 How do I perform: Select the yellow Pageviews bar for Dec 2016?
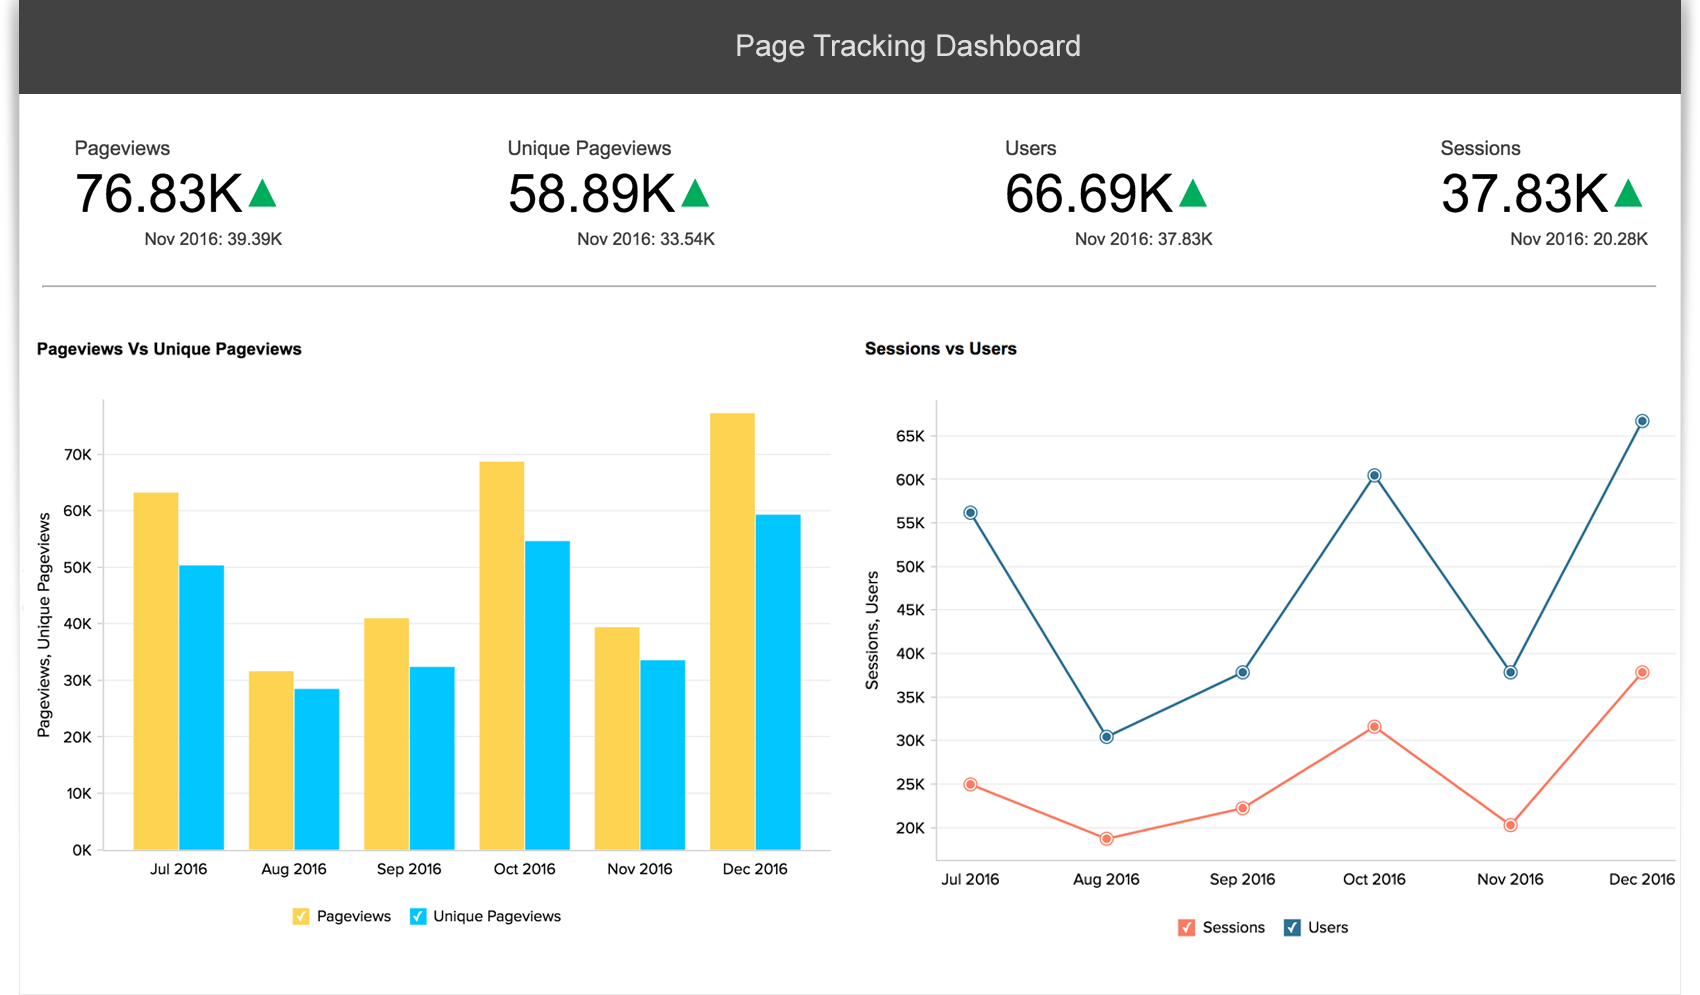732,630
